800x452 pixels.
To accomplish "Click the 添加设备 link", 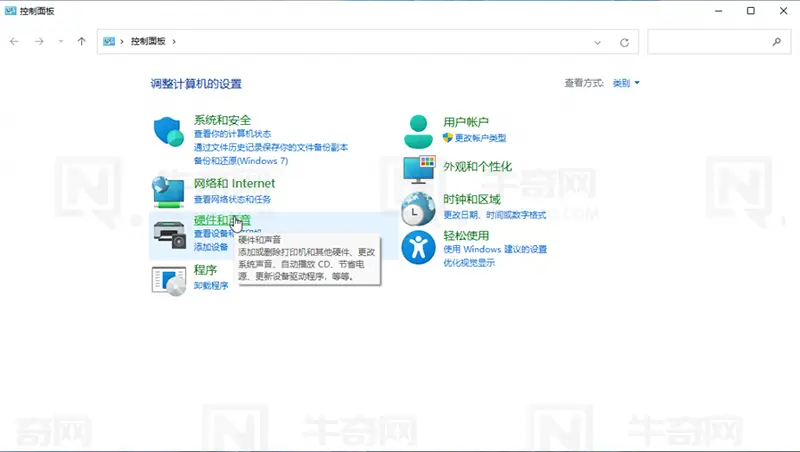I will click(x=211, y=247).
